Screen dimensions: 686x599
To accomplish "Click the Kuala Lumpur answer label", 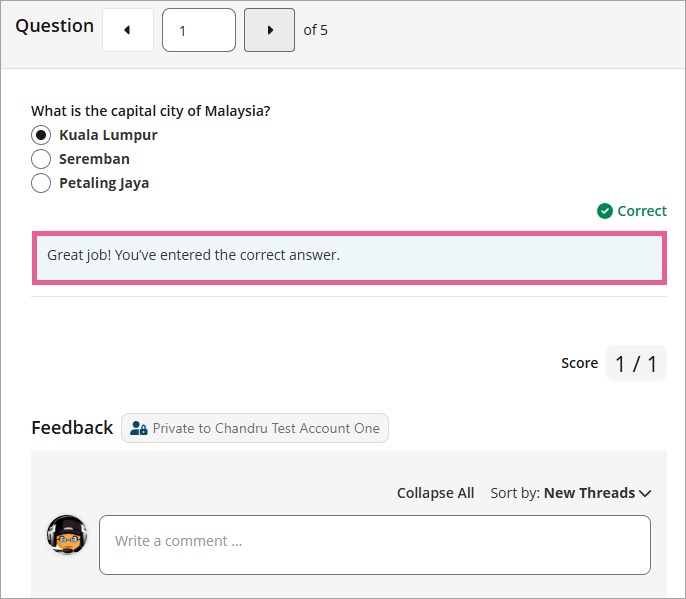I will click(x=108, y=135).
